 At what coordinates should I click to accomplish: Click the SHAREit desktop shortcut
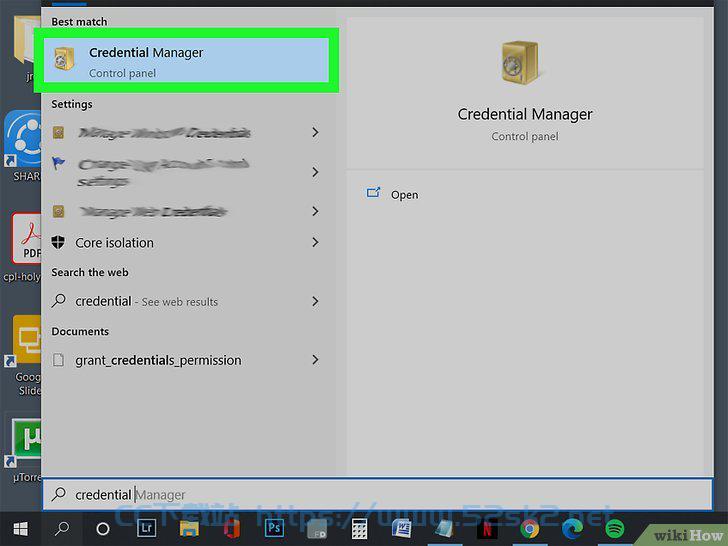pyautogui.click(x=22, y=146)
